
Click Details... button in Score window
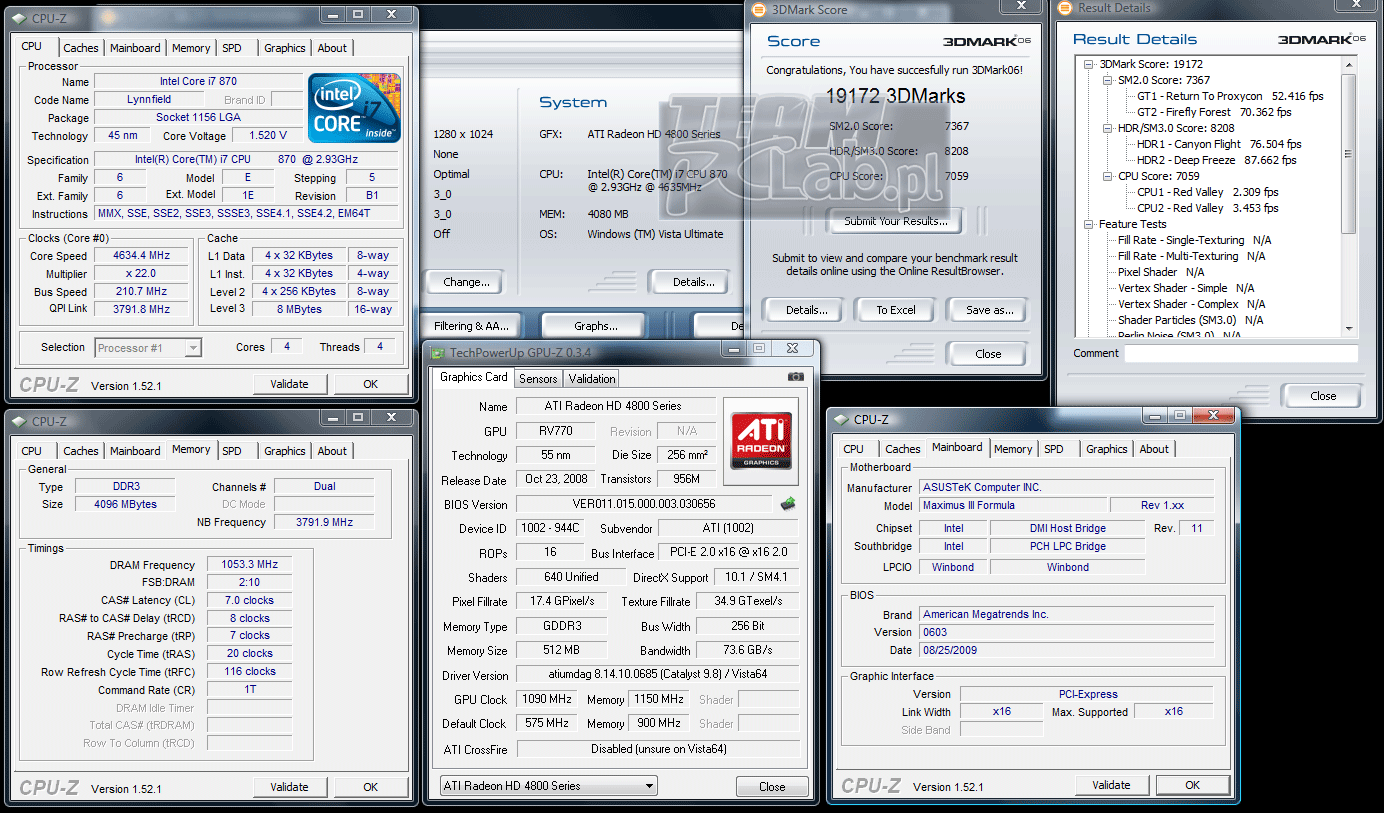click(806, 310)
